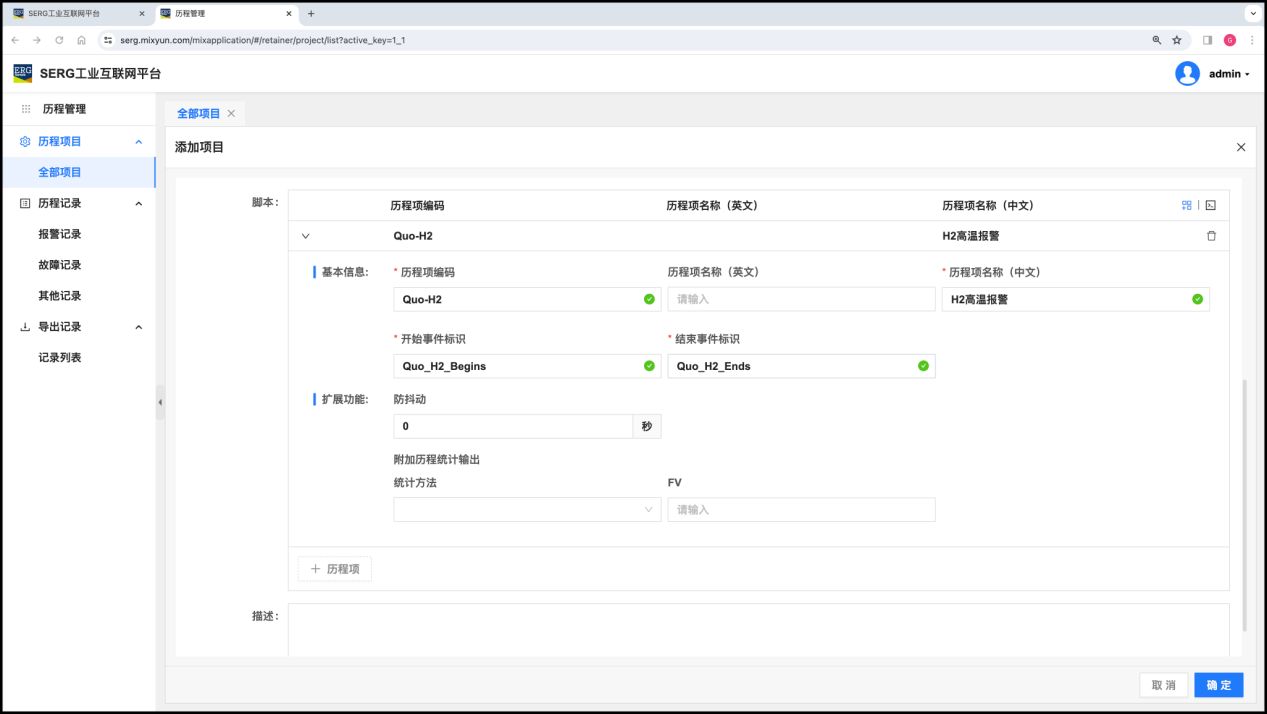Open the 统计方法 dropdown

click(x=527, y=509)
